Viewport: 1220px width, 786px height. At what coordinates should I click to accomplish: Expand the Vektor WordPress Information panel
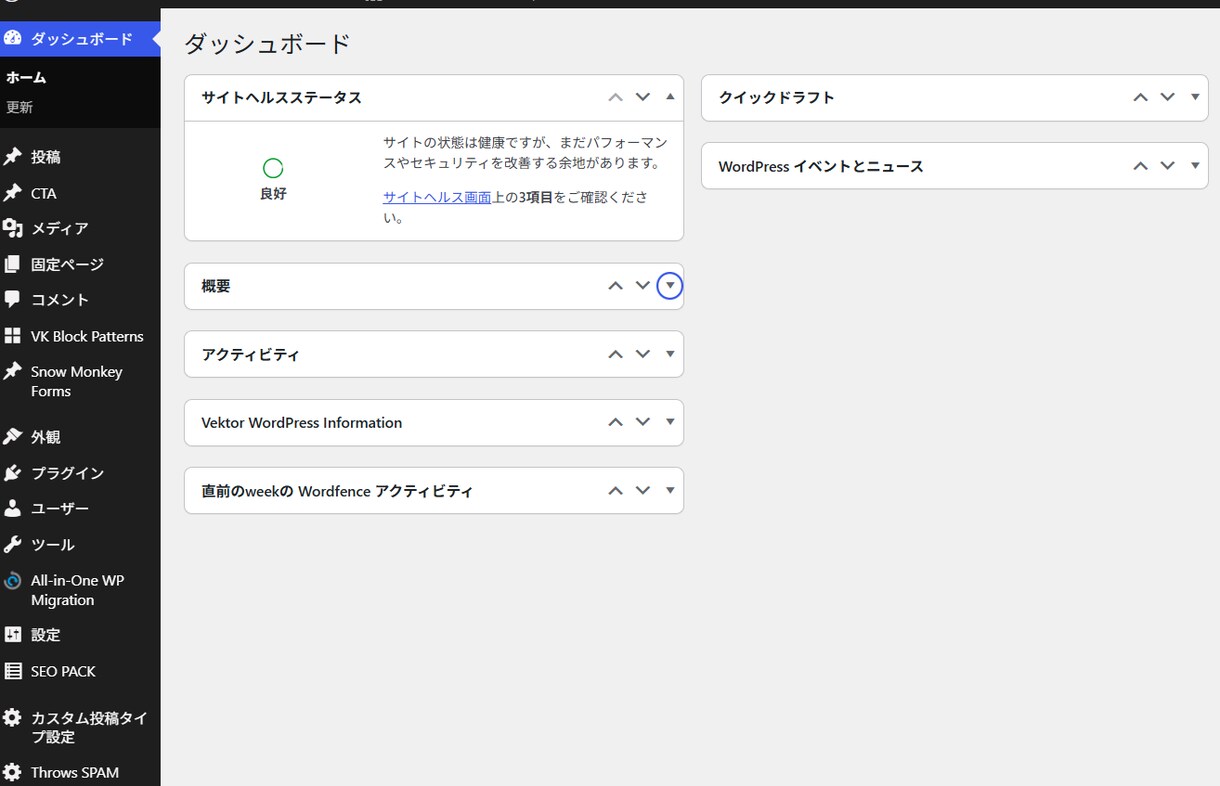pos(670,422)
